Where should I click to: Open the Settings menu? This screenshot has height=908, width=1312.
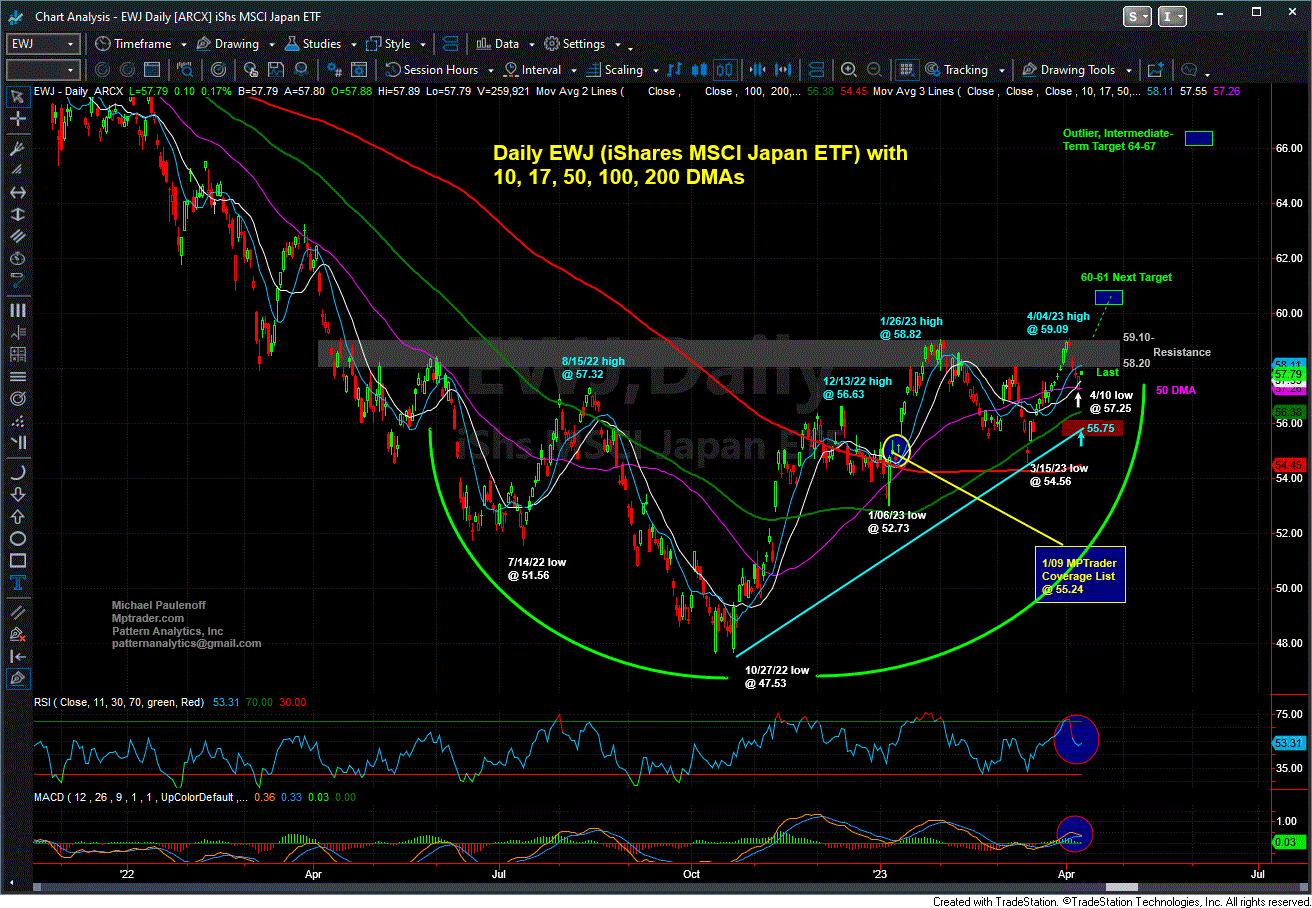[575, 44]
